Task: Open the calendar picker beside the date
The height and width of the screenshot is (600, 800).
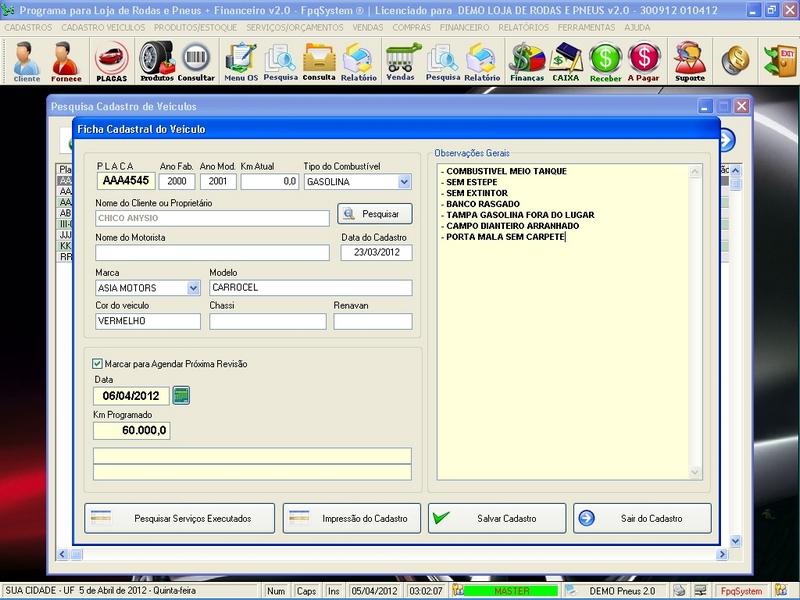Action: coord(181,396)
